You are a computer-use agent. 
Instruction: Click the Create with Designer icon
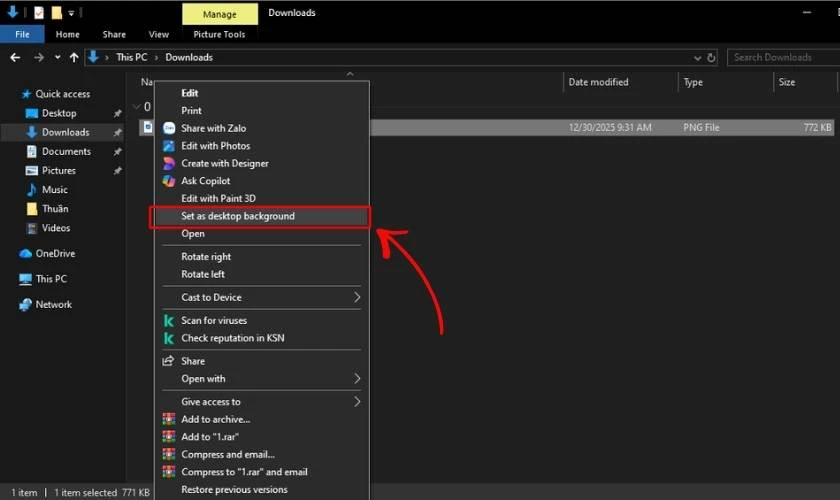(x=169, y=163)
